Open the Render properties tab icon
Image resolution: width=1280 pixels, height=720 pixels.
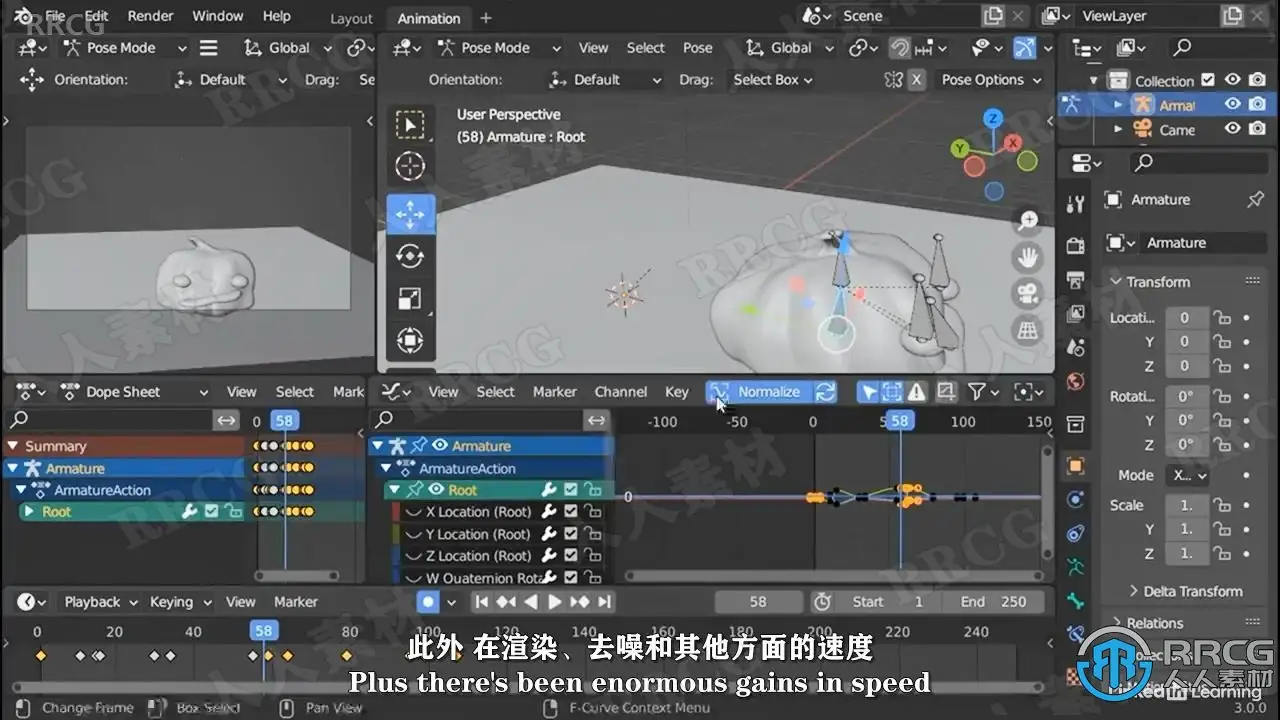point(1076,246)
